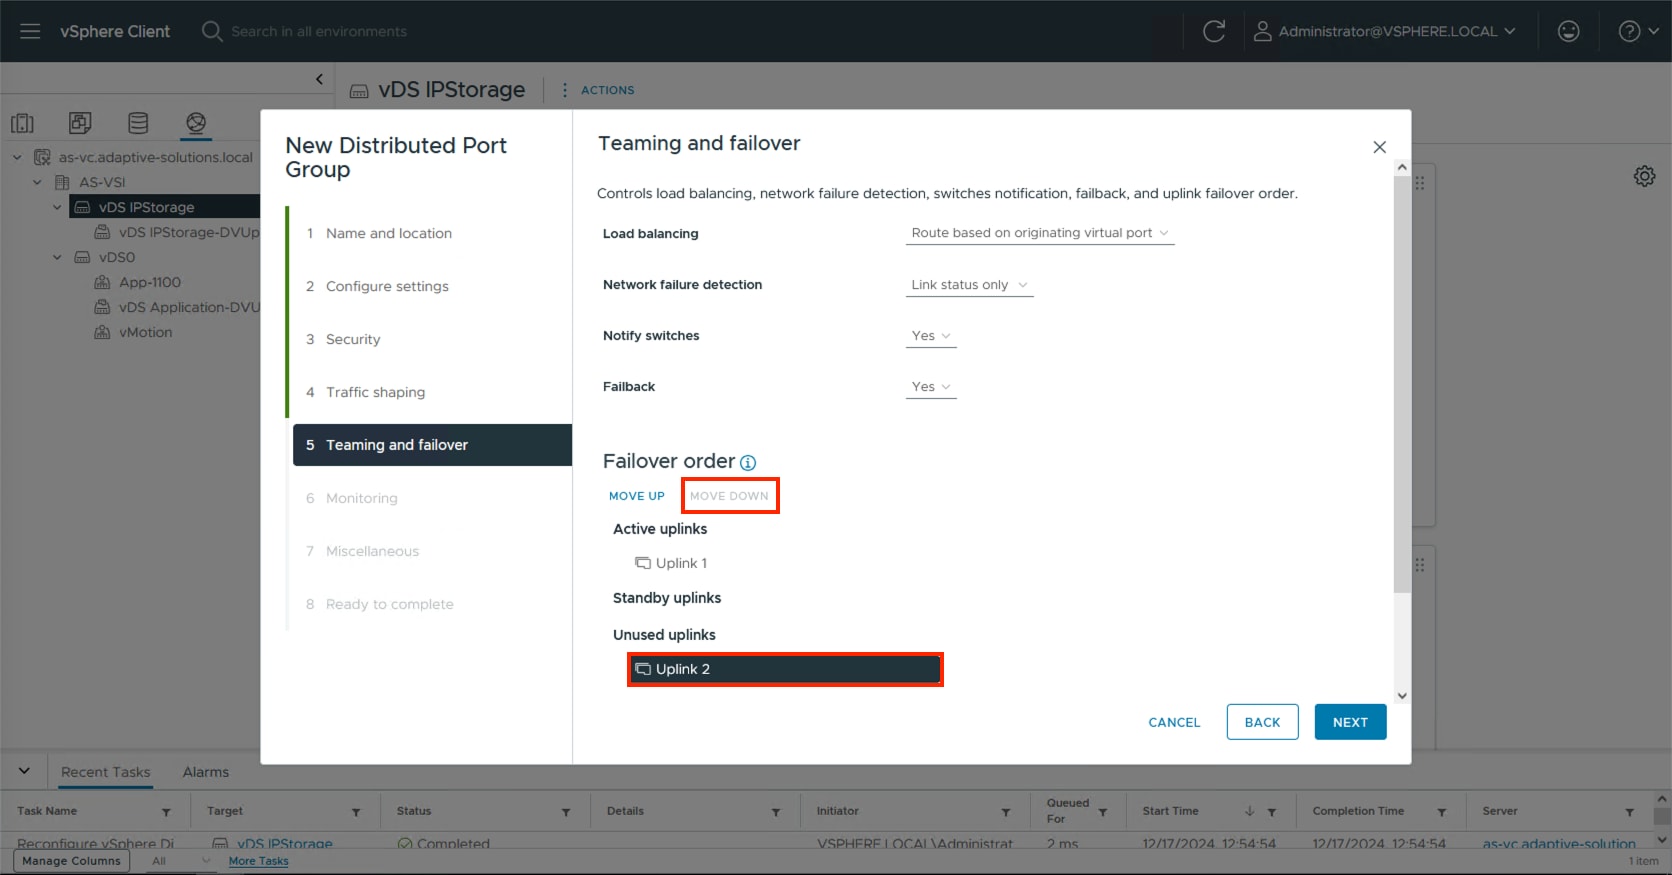Switch to Hosts and Clusters inventory icon

(x=22, y=123)
